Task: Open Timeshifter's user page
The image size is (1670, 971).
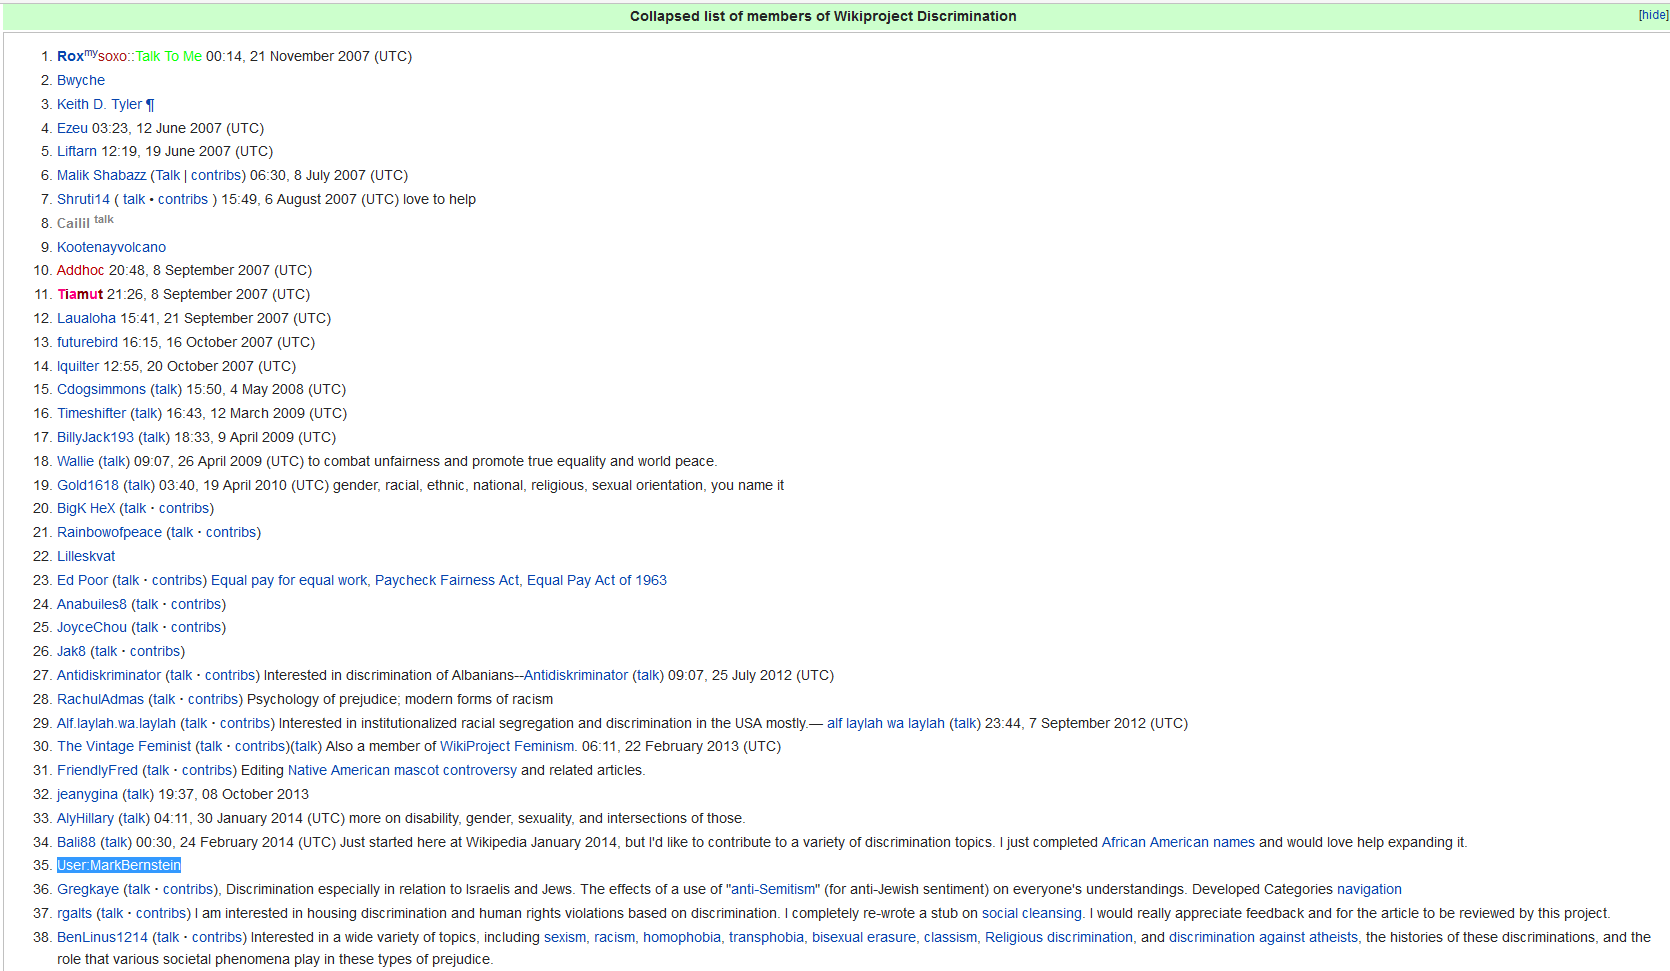Action: (x=91, y=413)
